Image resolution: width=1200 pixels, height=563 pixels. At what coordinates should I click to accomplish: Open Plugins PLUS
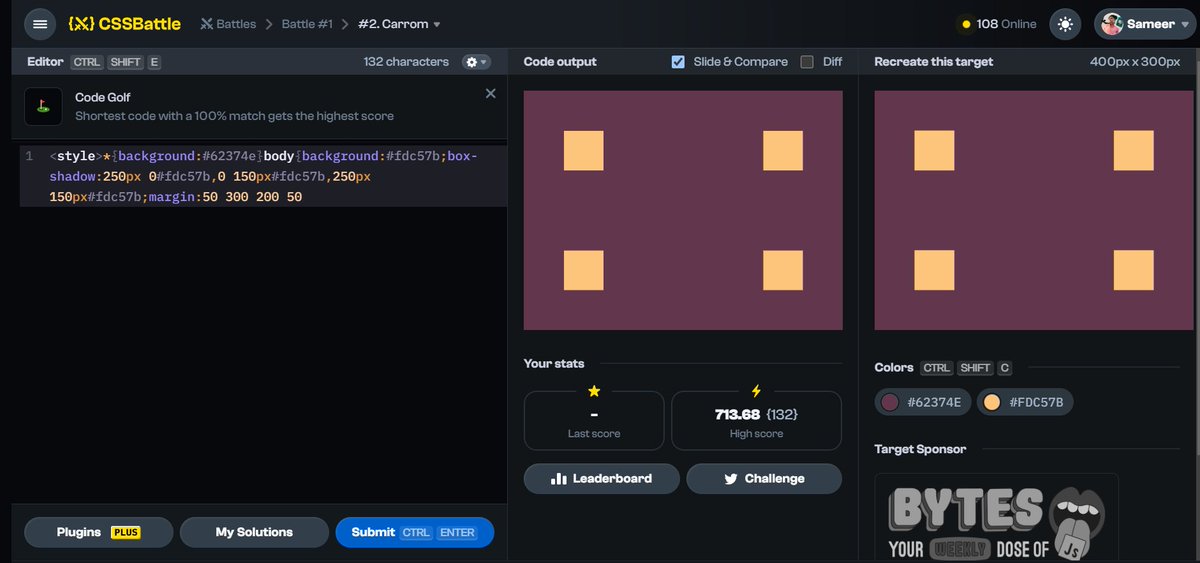pos(99,532)
